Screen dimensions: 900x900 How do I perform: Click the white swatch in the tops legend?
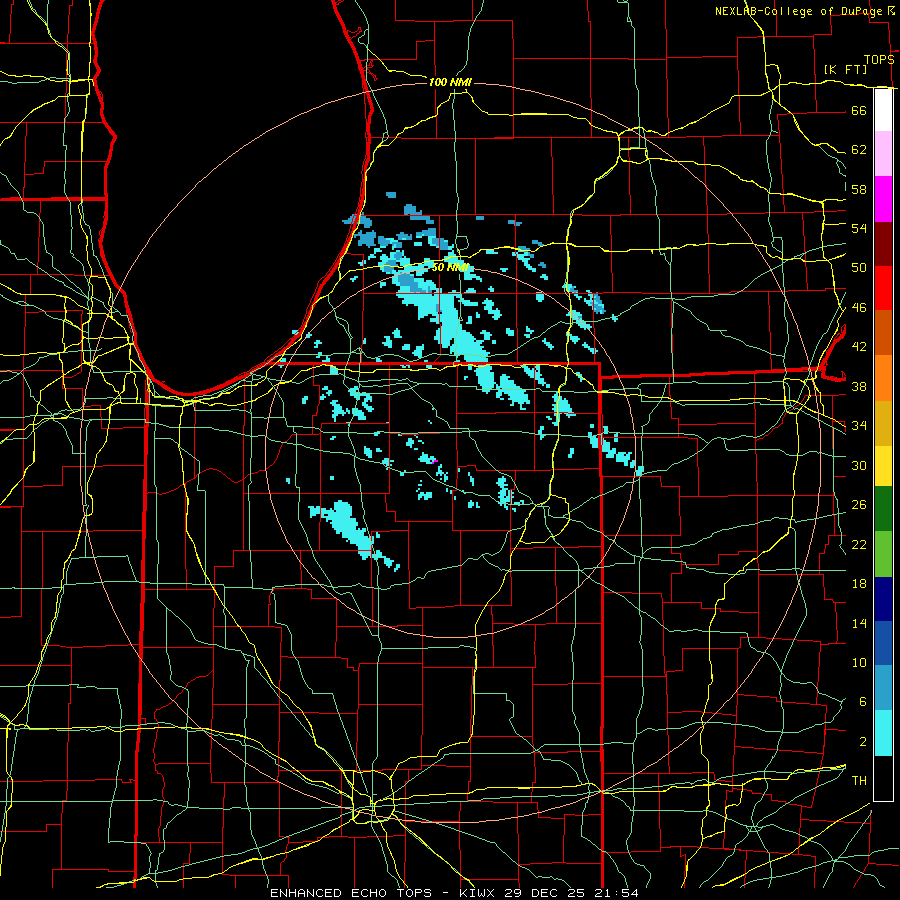(x=883, y=110)
